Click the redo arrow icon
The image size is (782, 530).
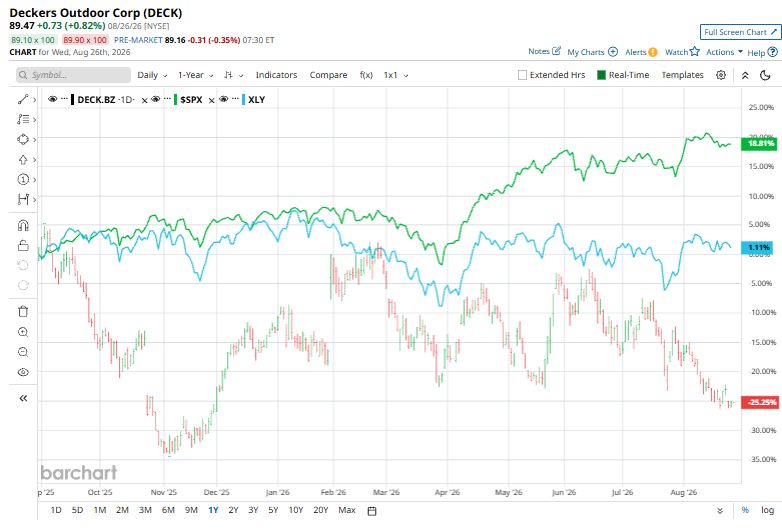23,285
